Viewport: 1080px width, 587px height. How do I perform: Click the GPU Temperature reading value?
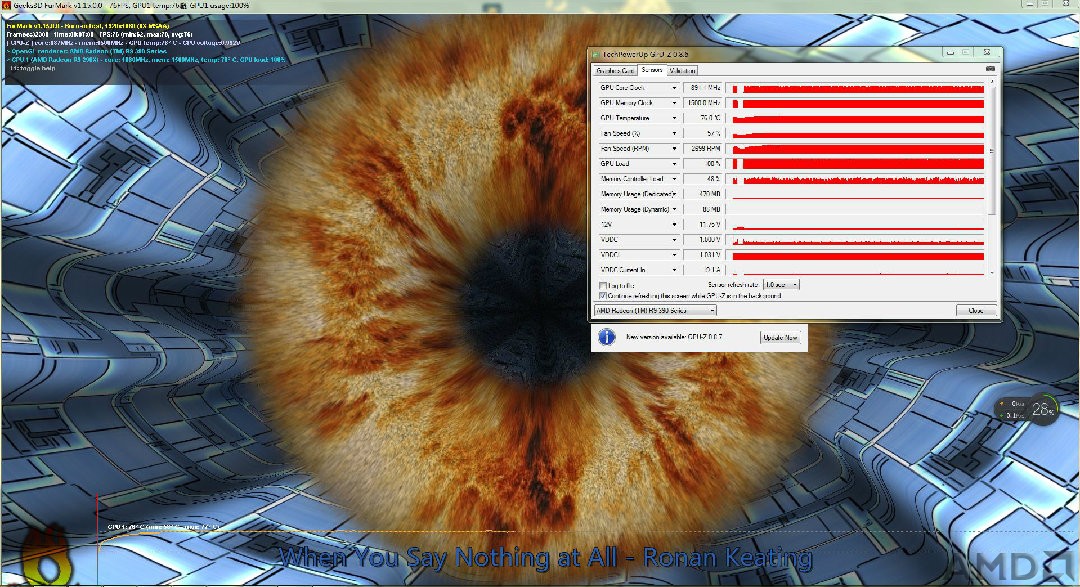(x=703, y=119)
